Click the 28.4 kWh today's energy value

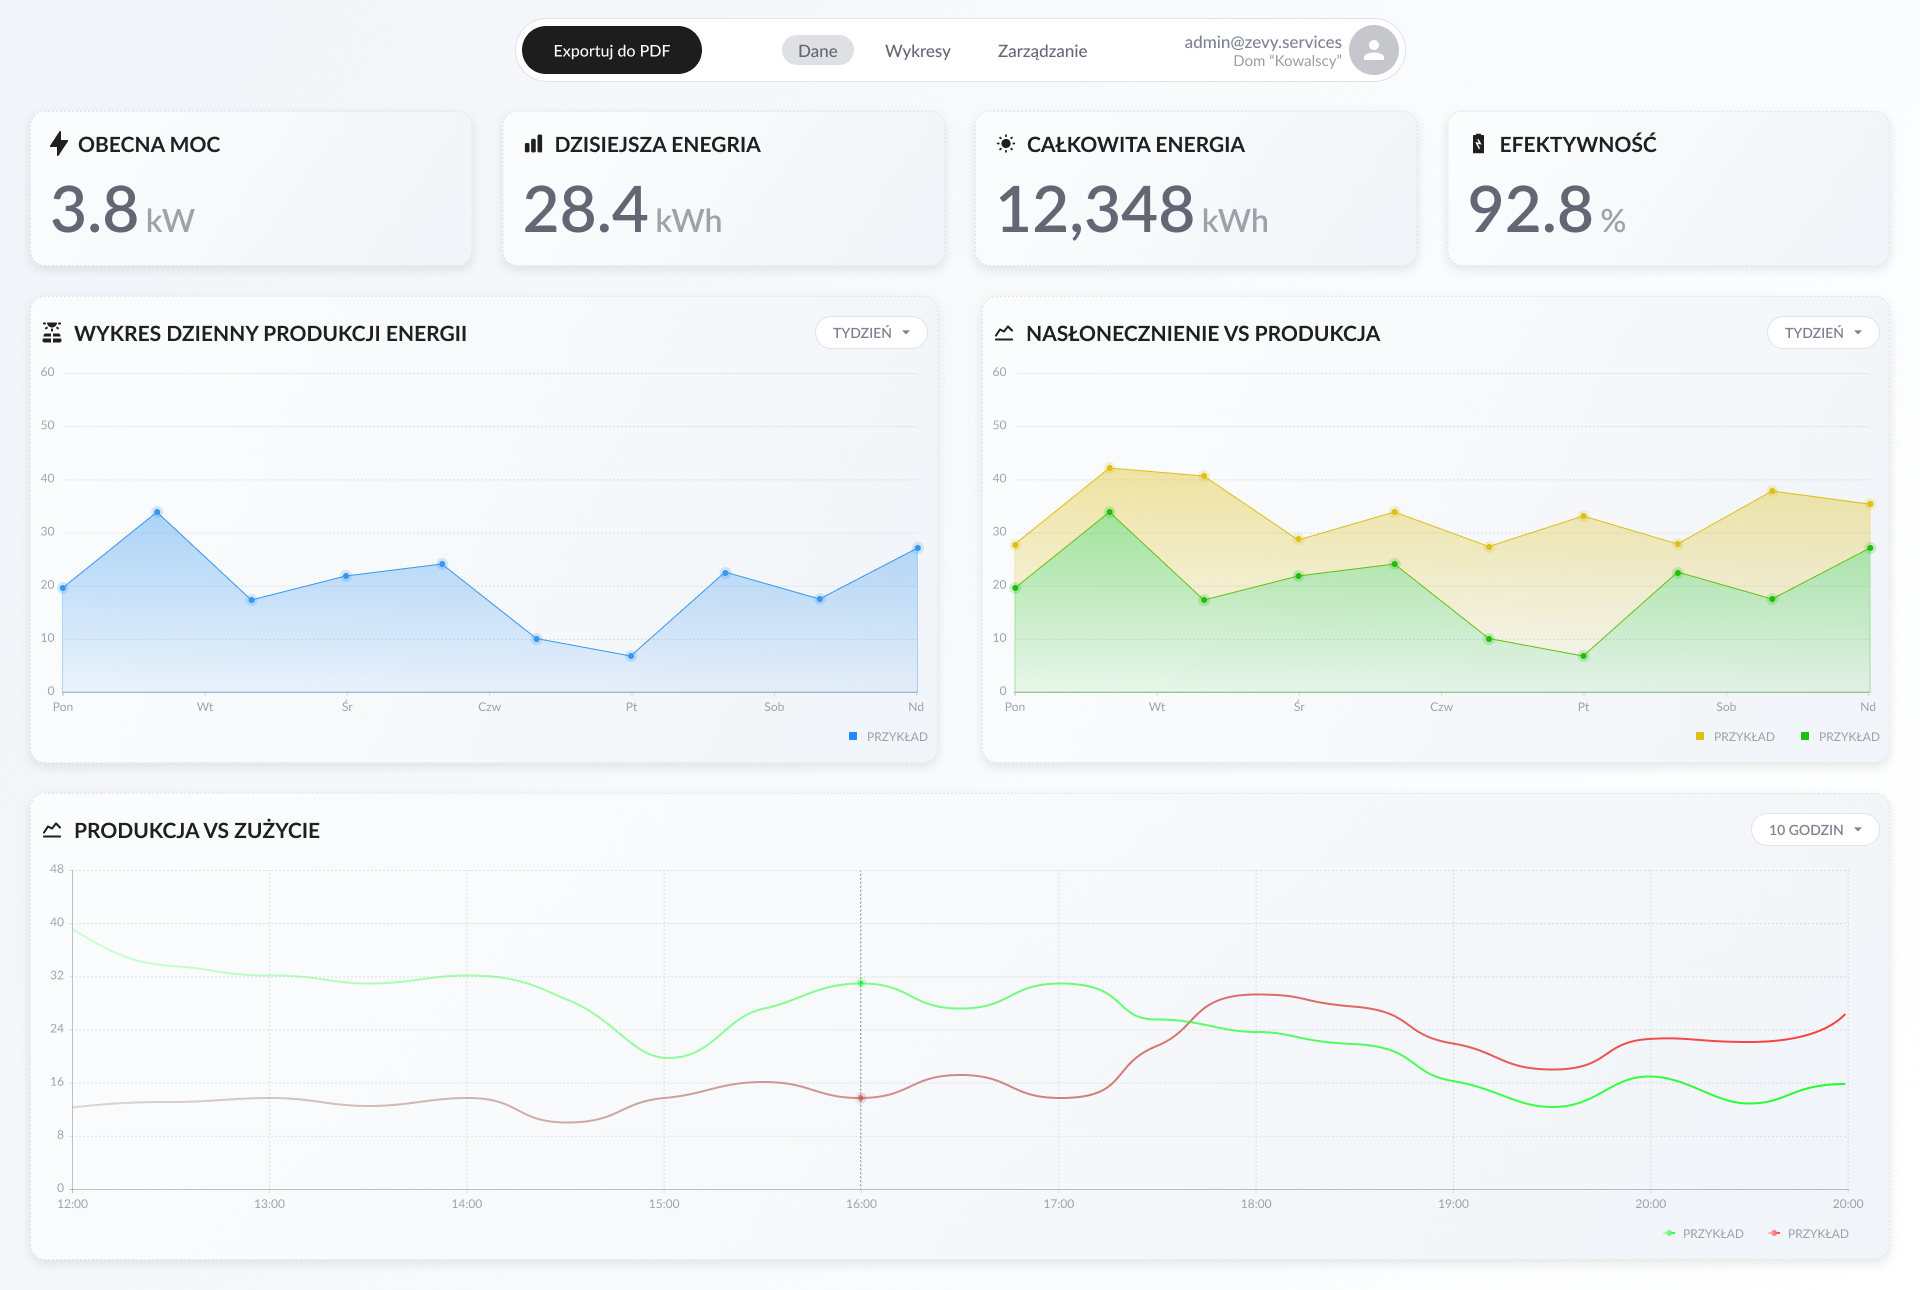(622, 211)
